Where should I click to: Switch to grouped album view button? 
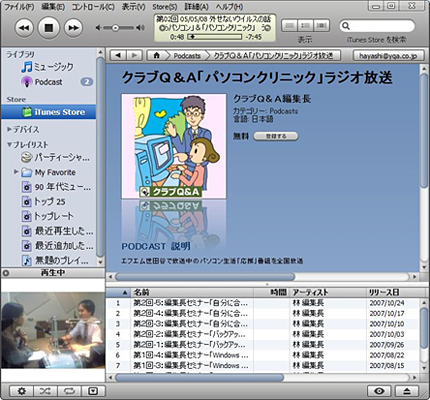click(305, 25)
